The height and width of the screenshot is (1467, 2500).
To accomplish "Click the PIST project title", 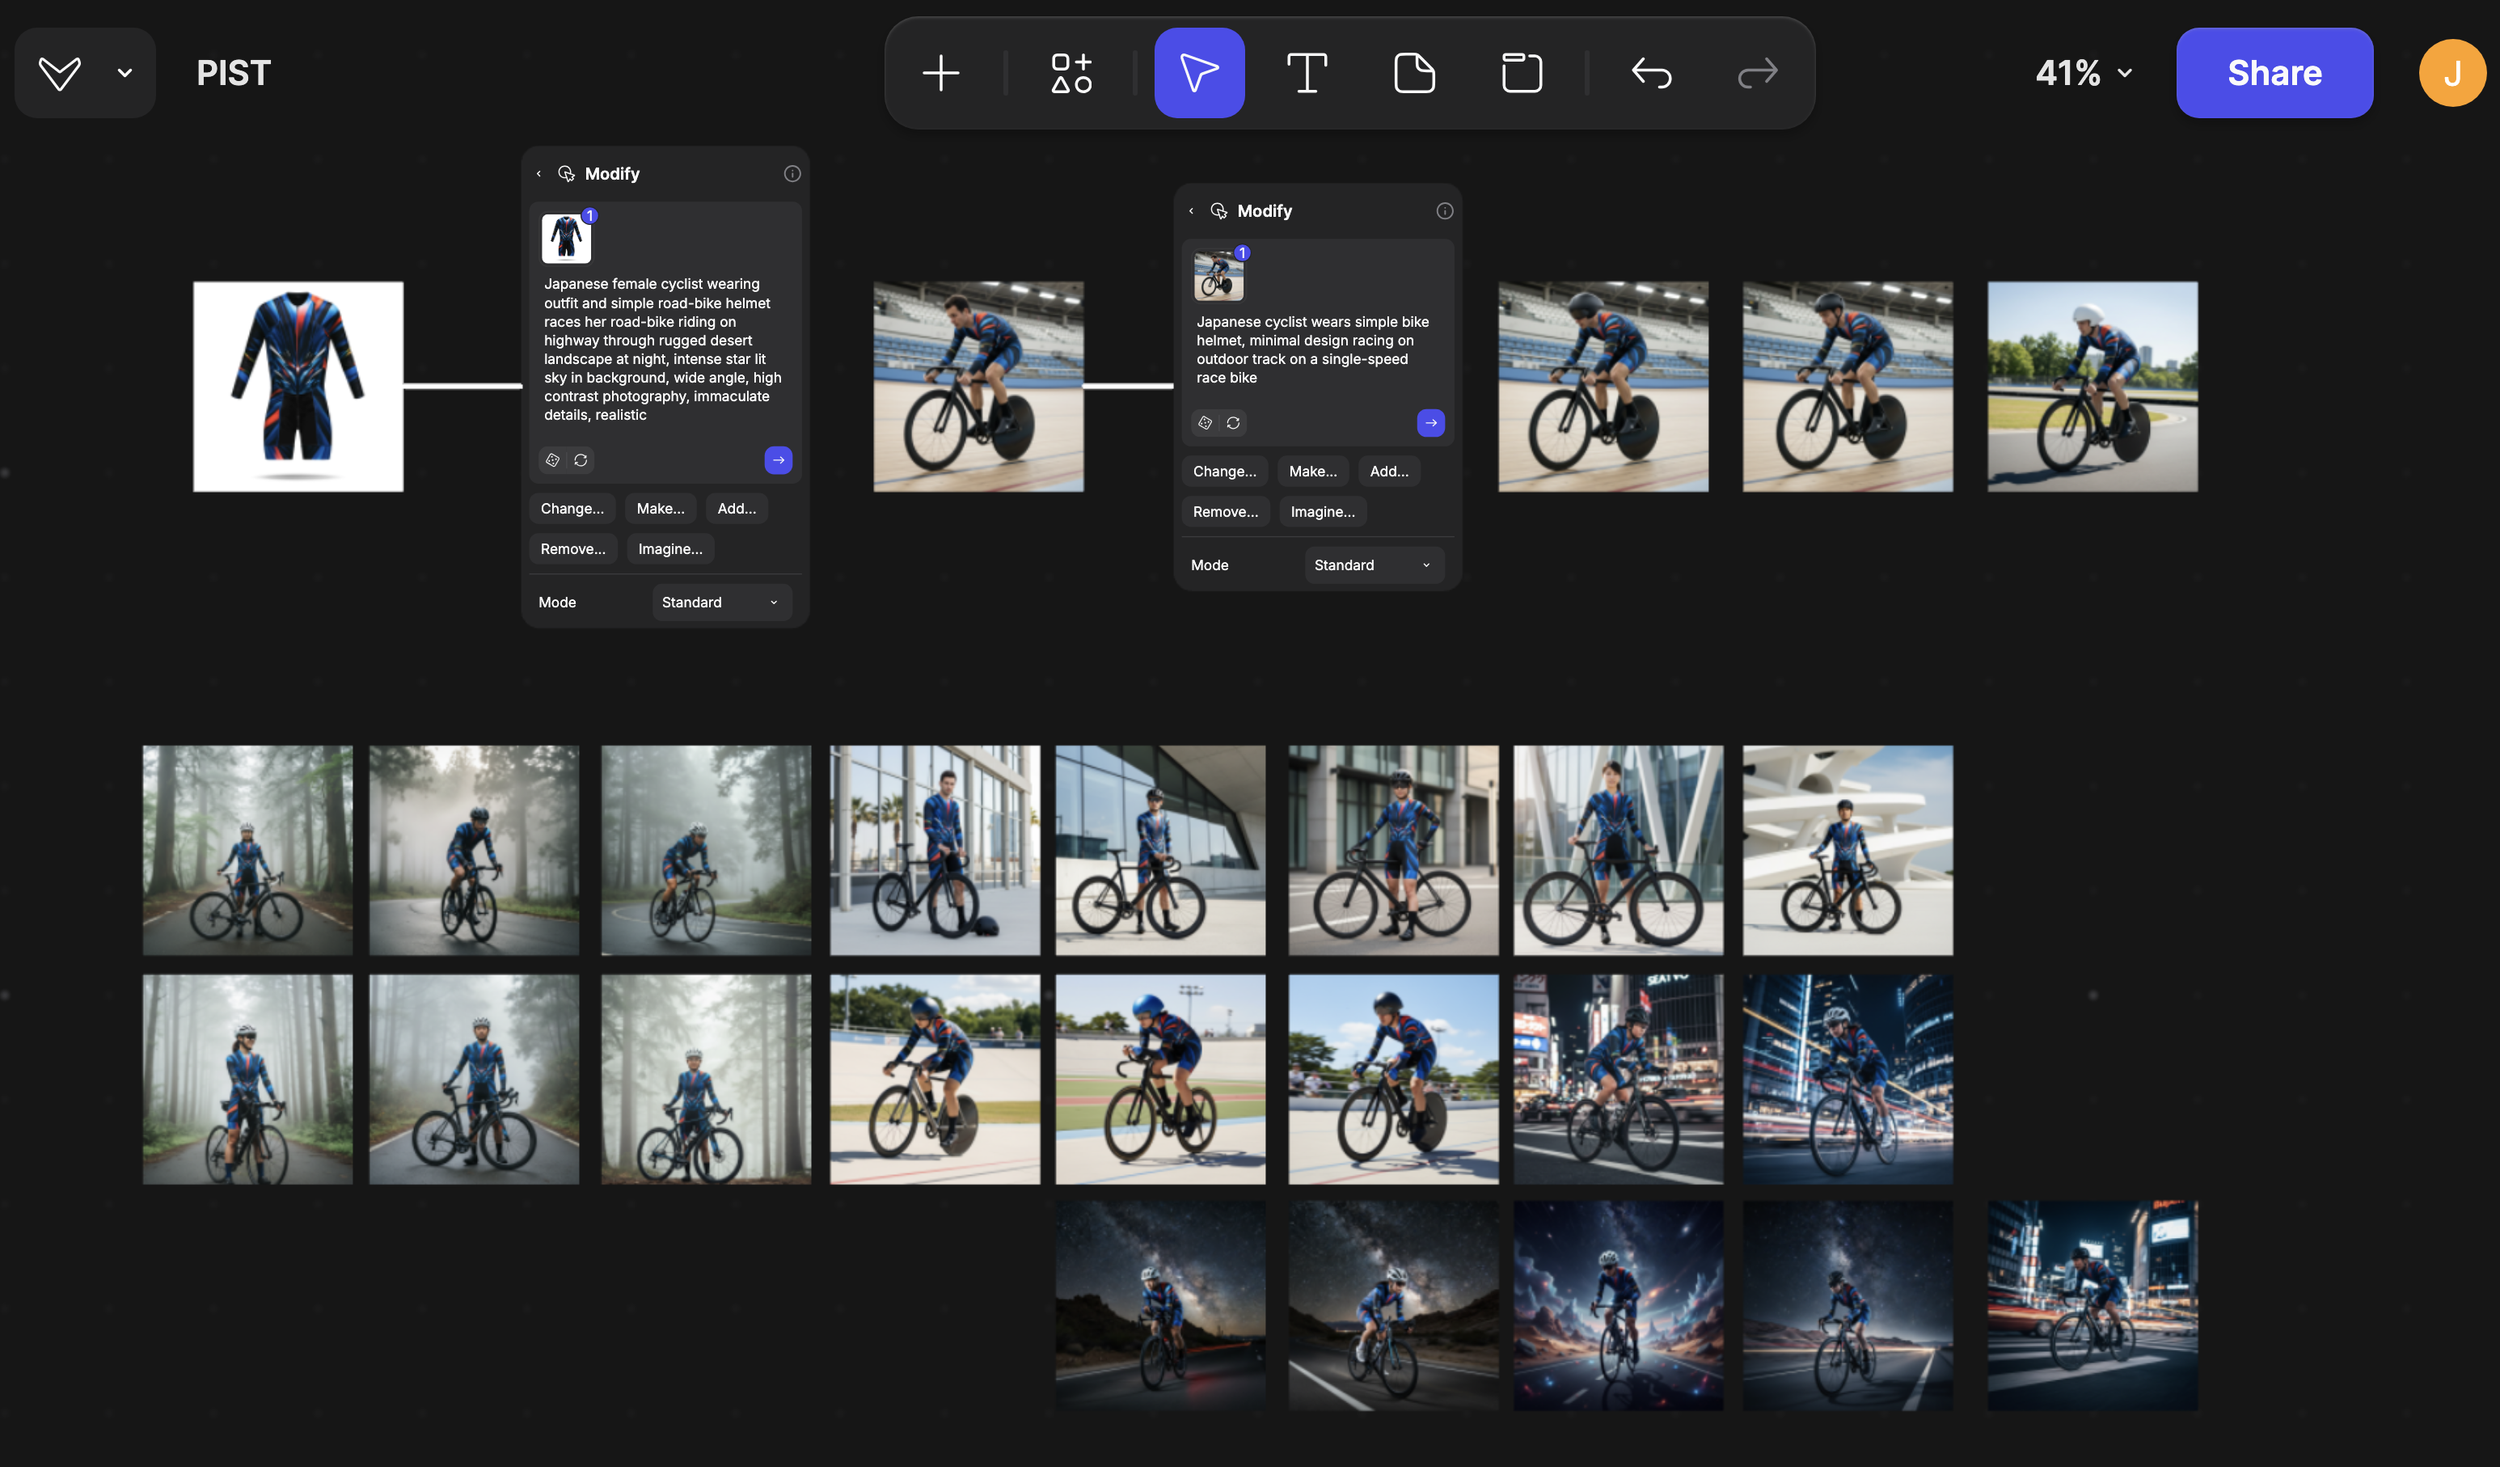I will tap(234, 73).
